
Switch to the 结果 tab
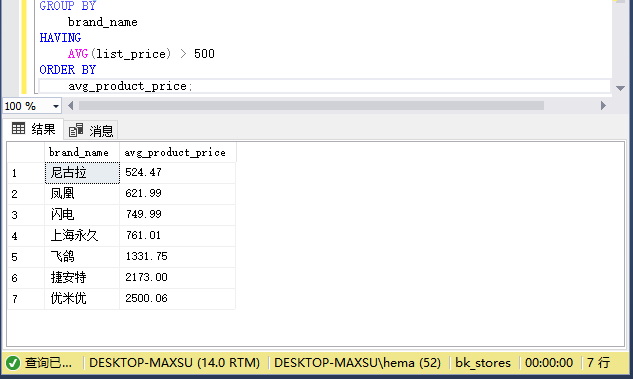(x=33, y=129)
